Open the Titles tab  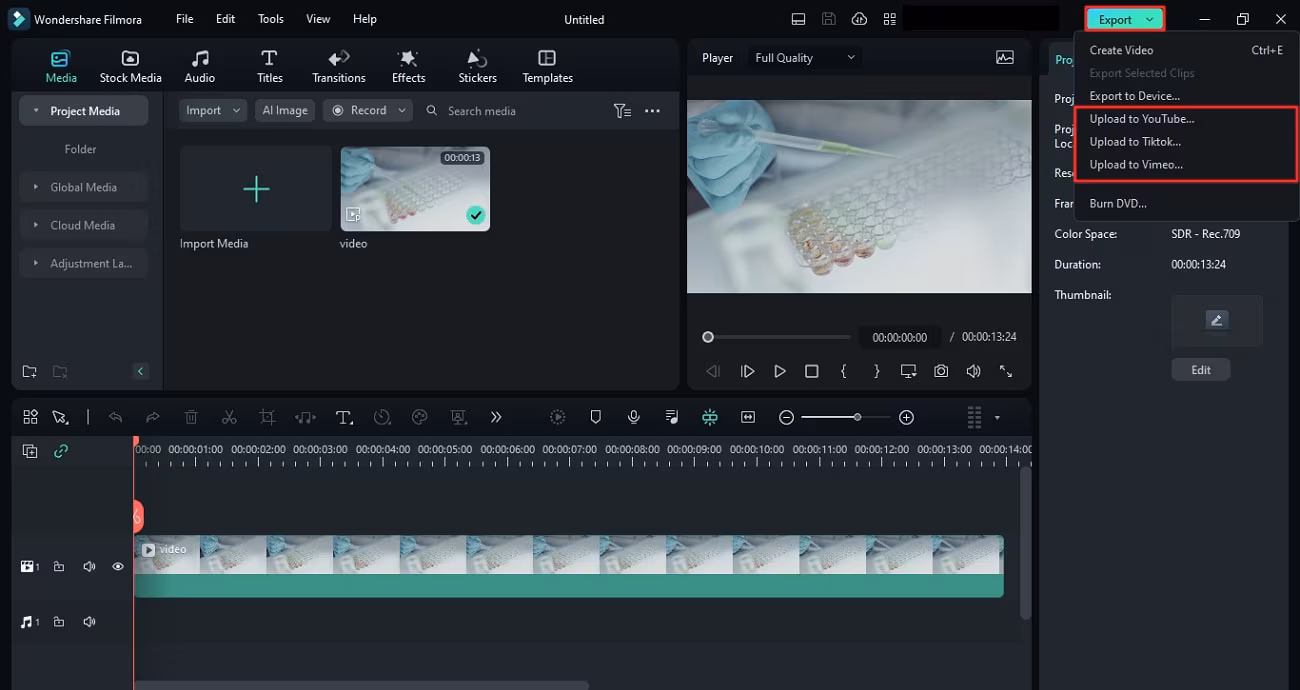point(269,67)
